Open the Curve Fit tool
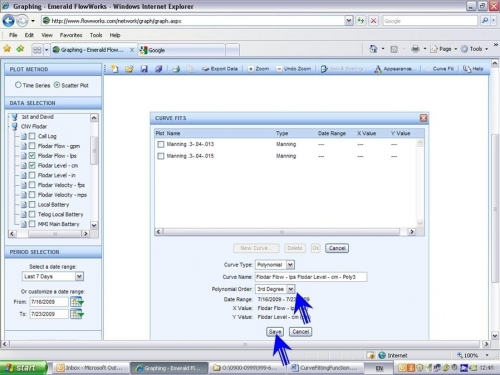Viewport: 500px width, 375px height. tap(443, 69)
